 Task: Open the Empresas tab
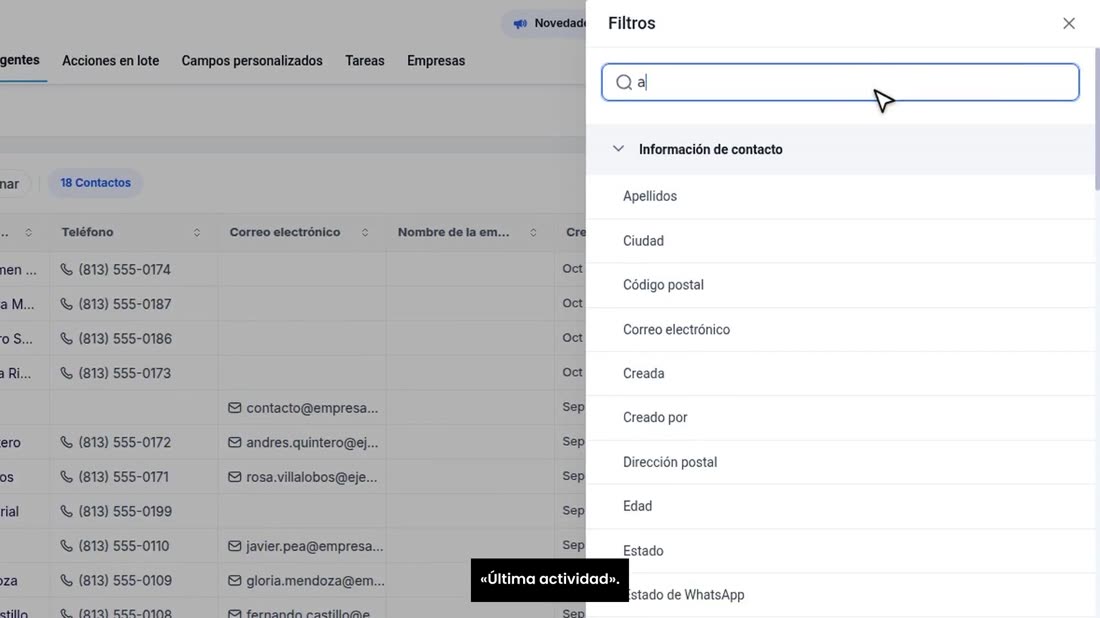[x=436, y=61]
